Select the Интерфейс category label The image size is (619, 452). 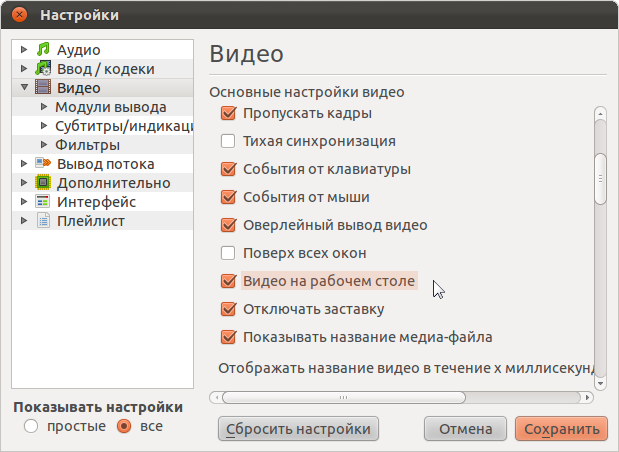[x=96, y=202]
